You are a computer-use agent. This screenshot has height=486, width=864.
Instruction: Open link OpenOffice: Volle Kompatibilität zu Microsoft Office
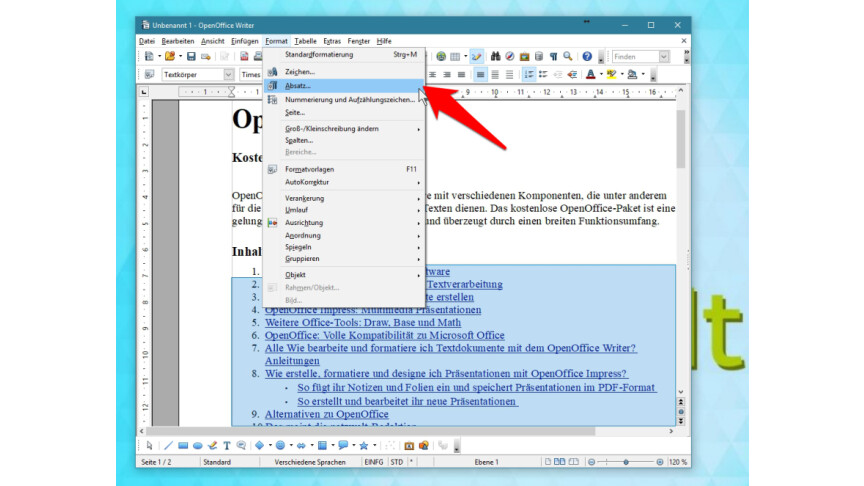point(385,335)
